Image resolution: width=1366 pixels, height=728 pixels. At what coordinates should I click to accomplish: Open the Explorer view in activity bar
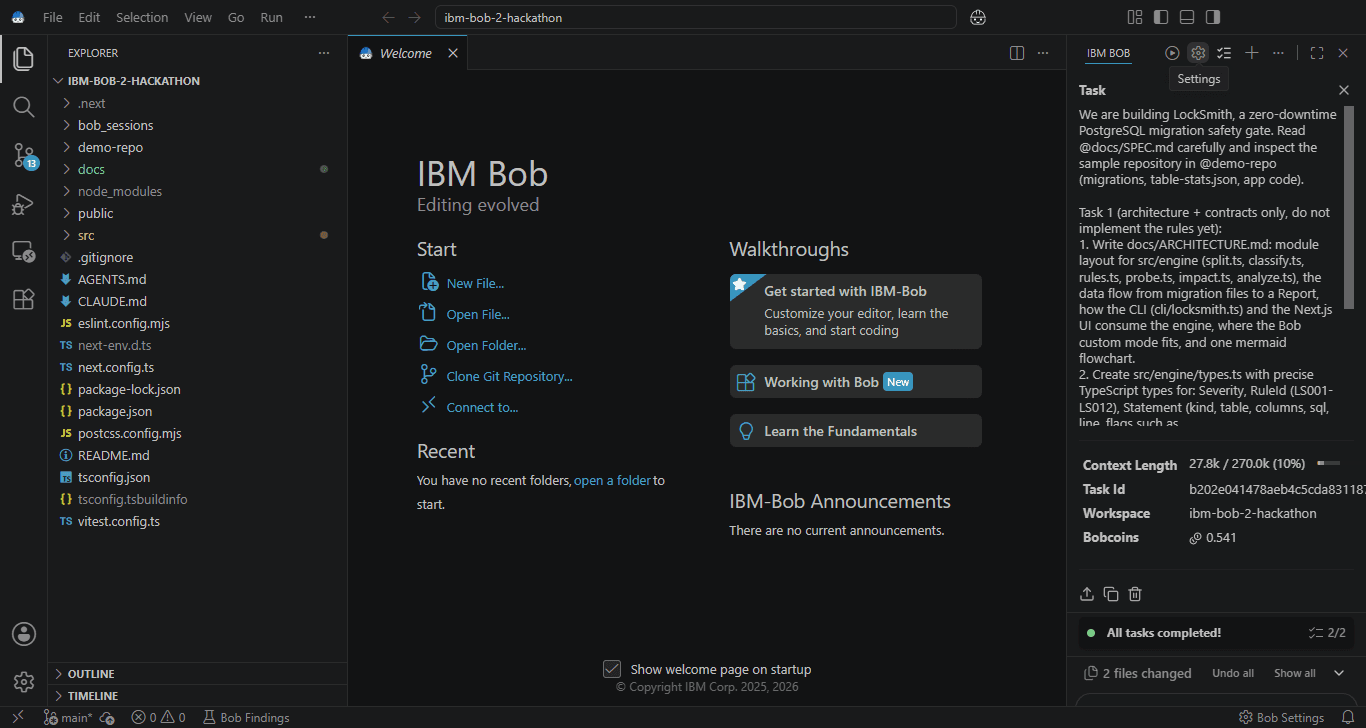24,58
